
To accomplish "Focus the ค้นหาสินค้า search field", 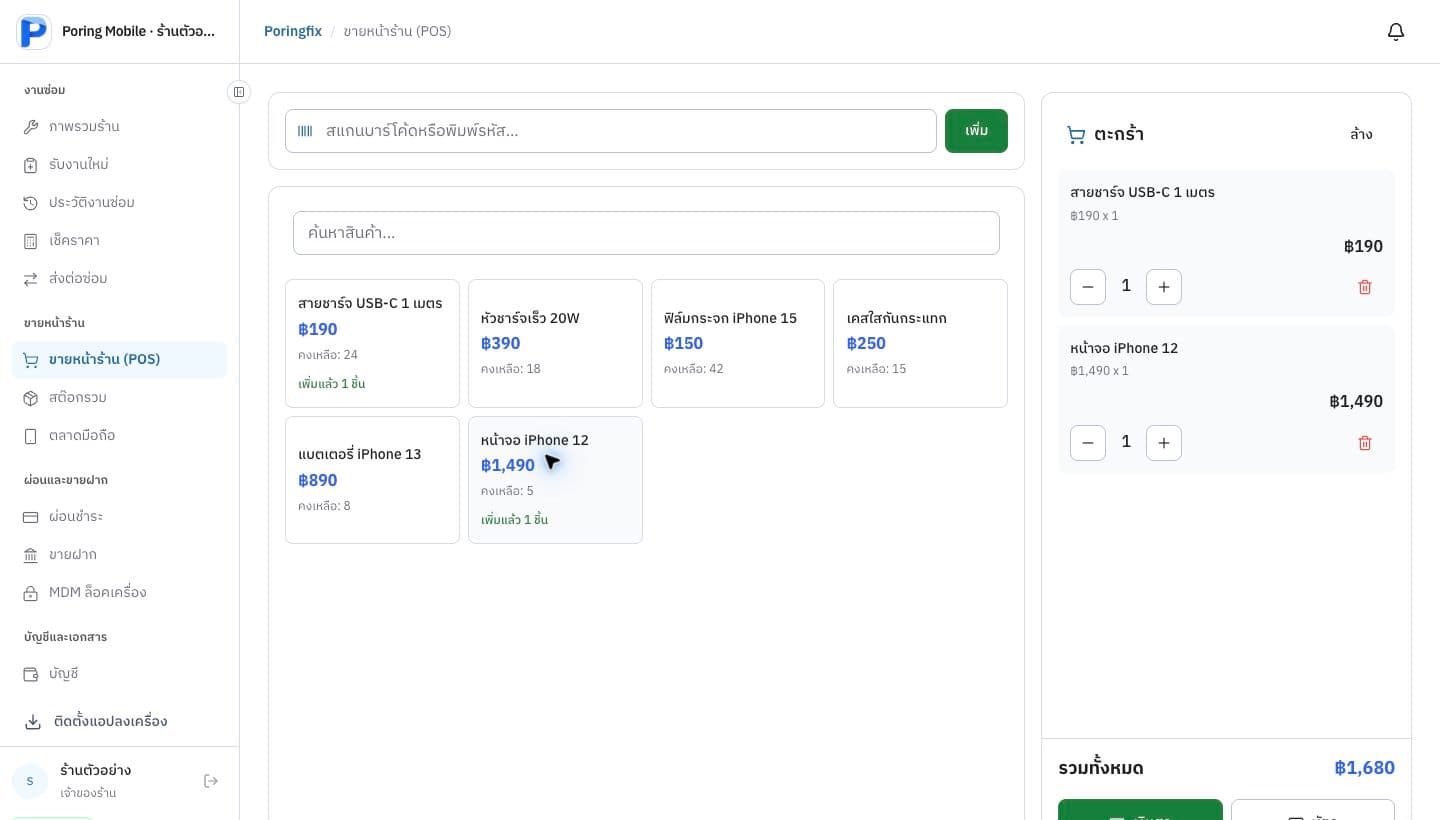I will coord(646,233).
